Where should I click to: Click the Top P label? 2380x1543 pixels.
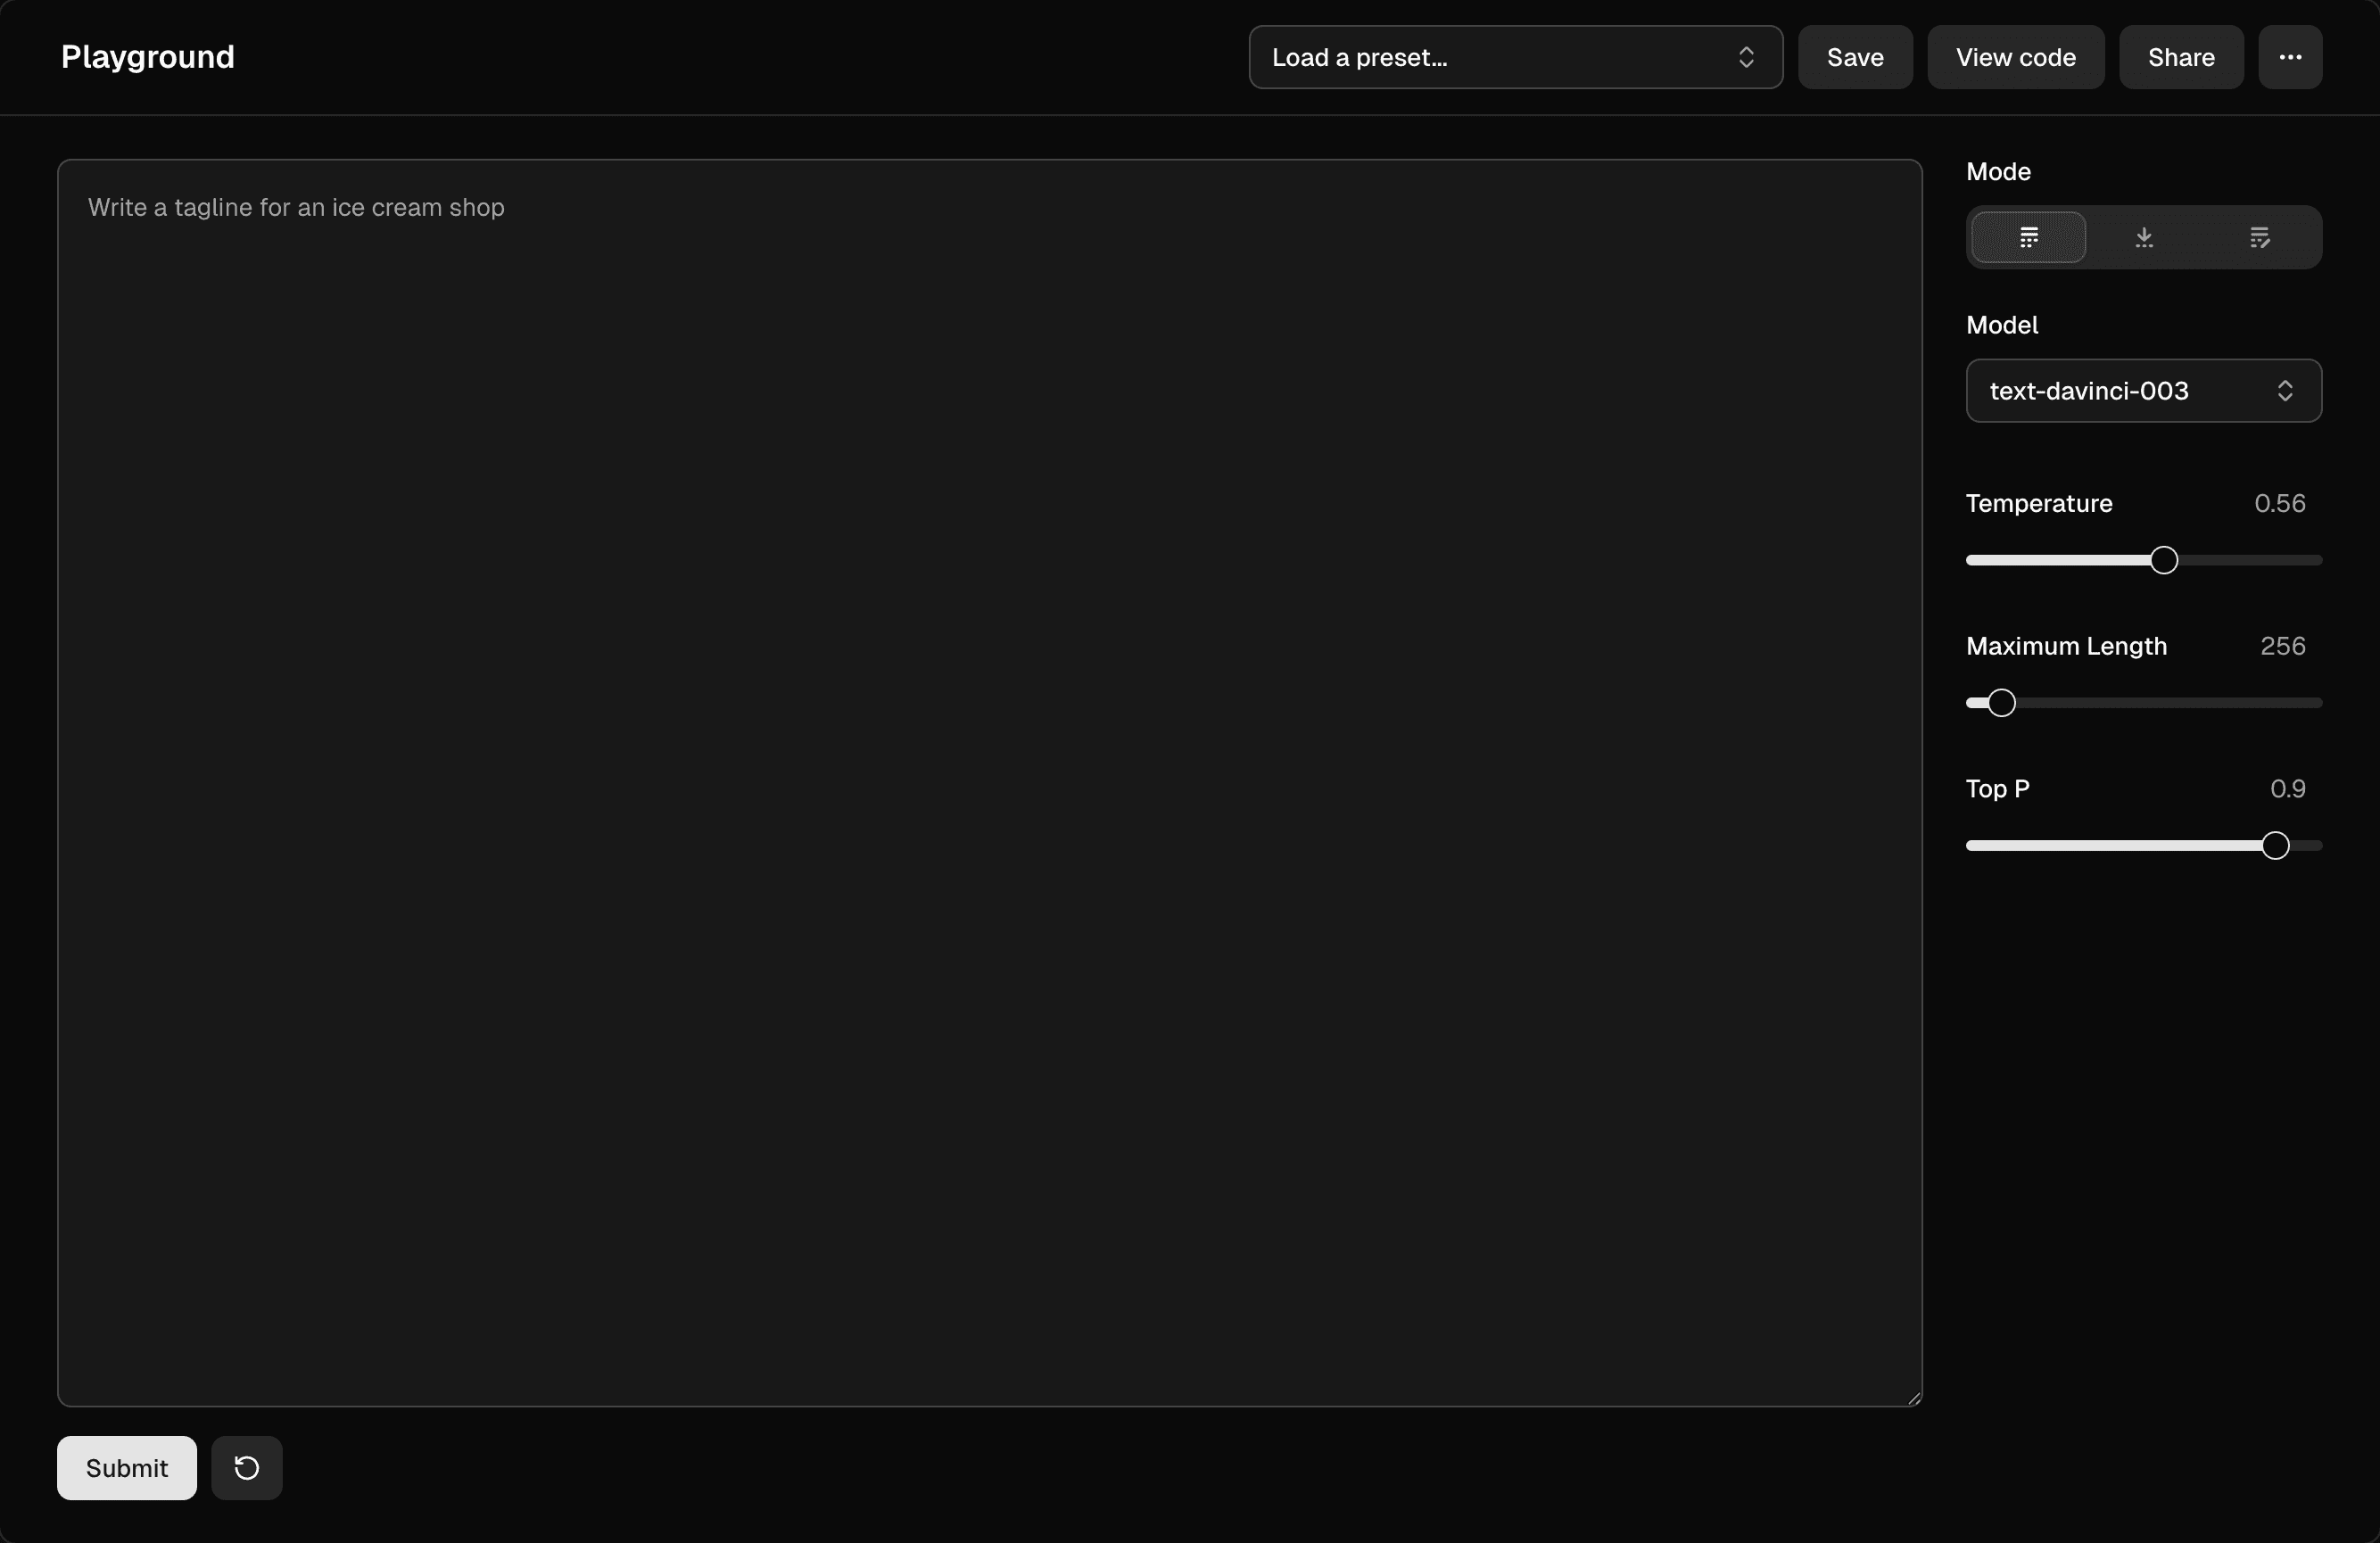click(x=1997, y=789)
